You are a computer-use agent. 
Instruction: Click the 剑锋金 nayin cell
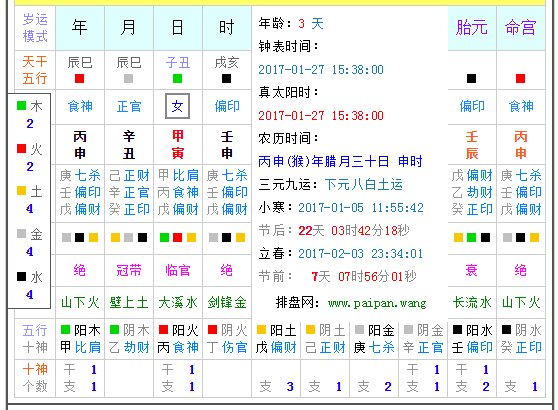[x=227, y=303]
